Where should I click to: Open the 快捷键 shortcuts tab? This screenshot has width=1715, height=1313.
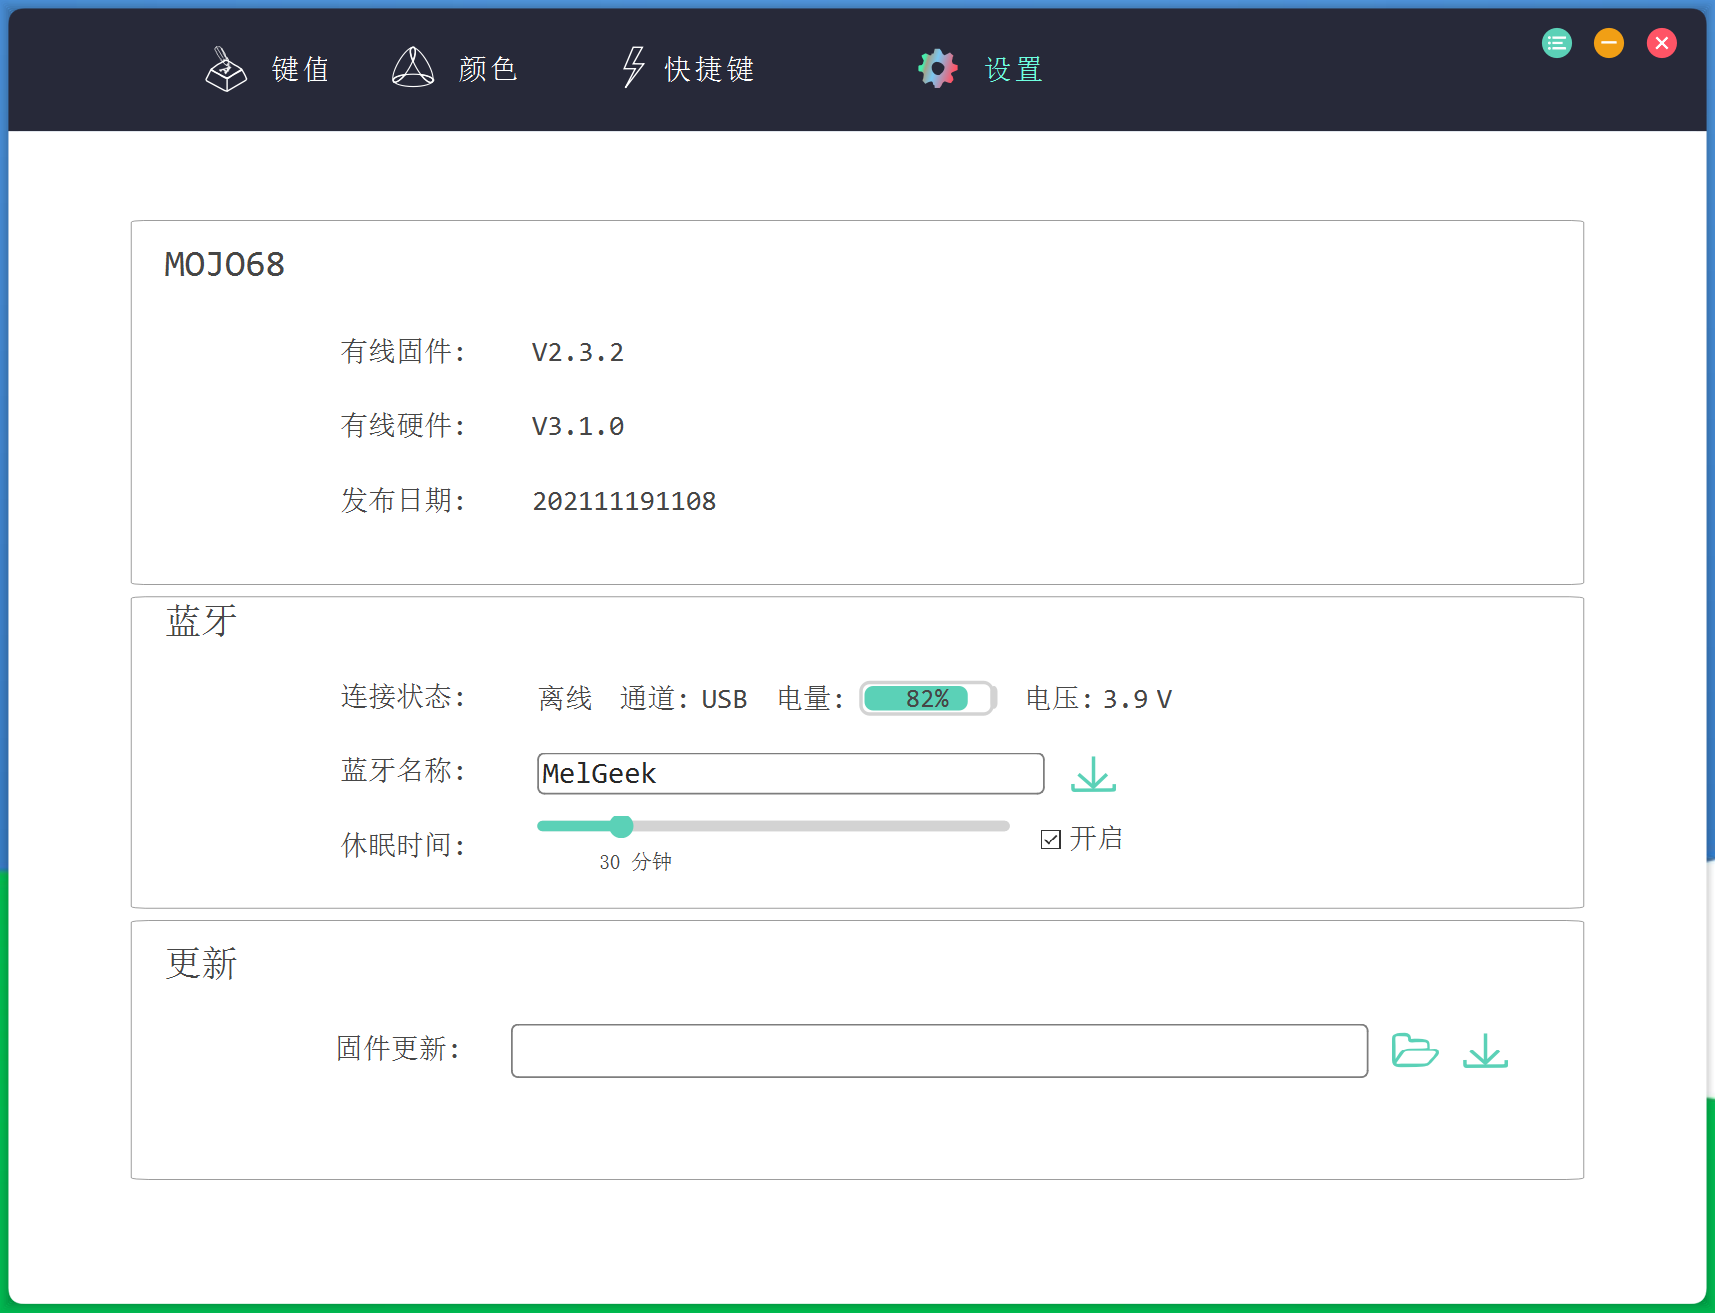click(x=710, y=69)
